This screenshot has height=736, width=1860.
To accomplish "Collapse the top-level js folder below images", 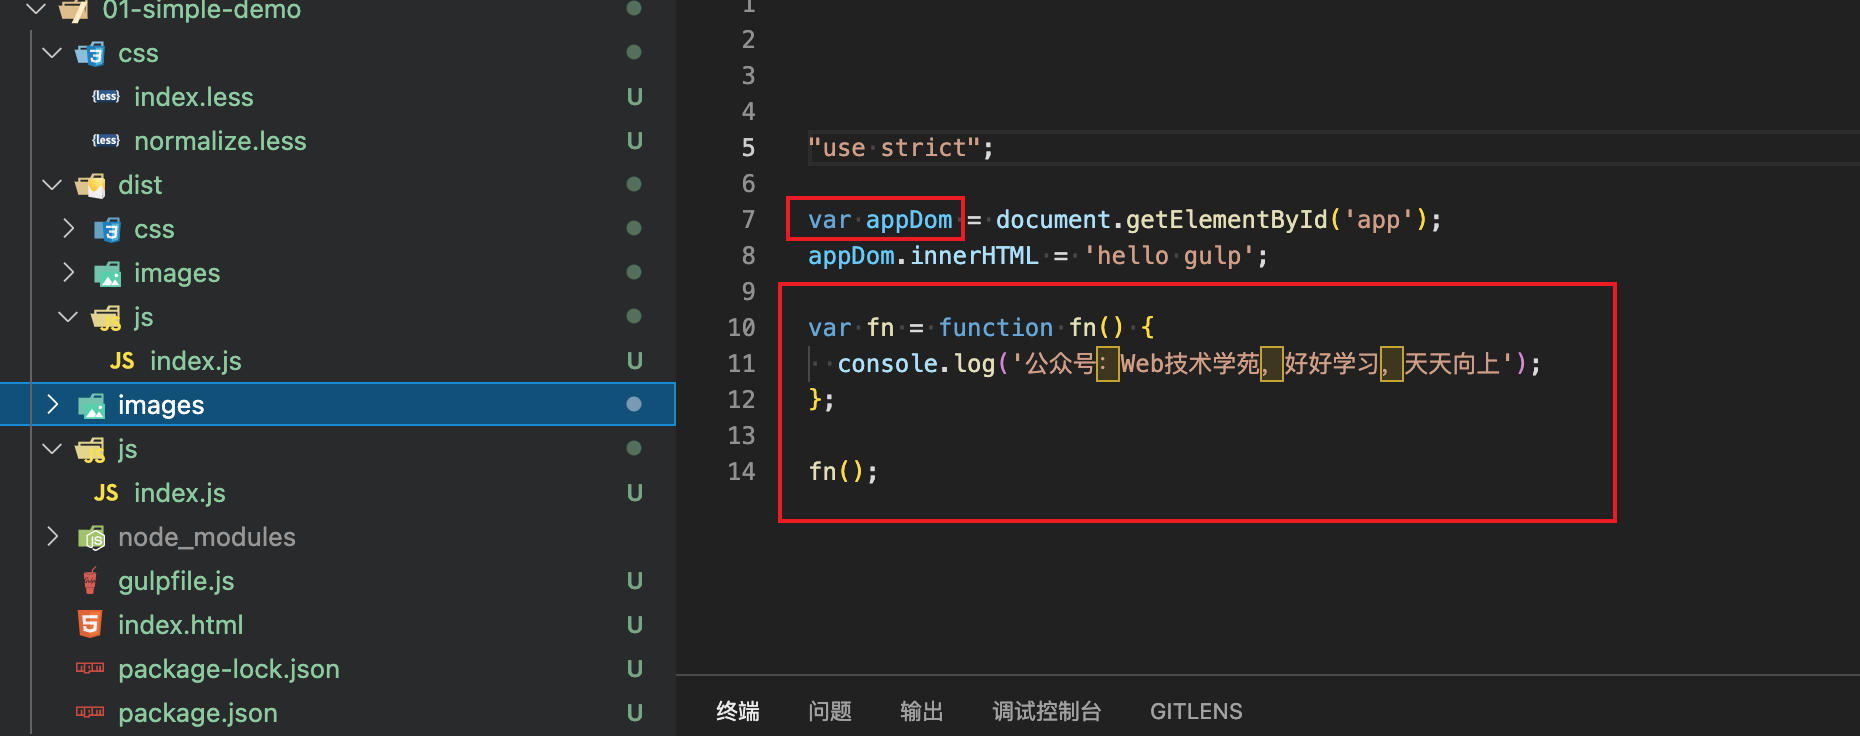I will coord(52,449).
